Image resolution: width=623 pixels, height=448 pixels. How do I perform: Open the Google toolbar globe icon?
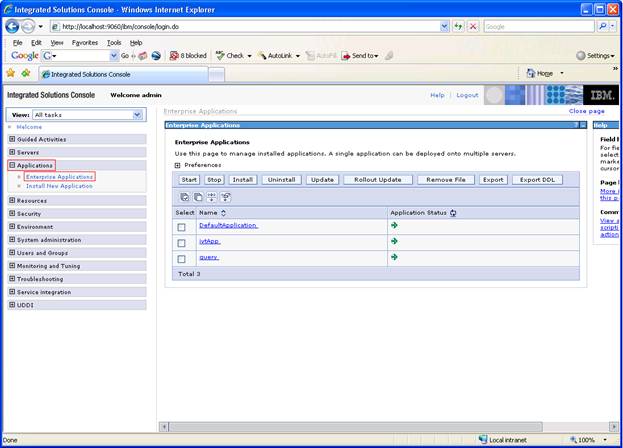tap(156, 56)
